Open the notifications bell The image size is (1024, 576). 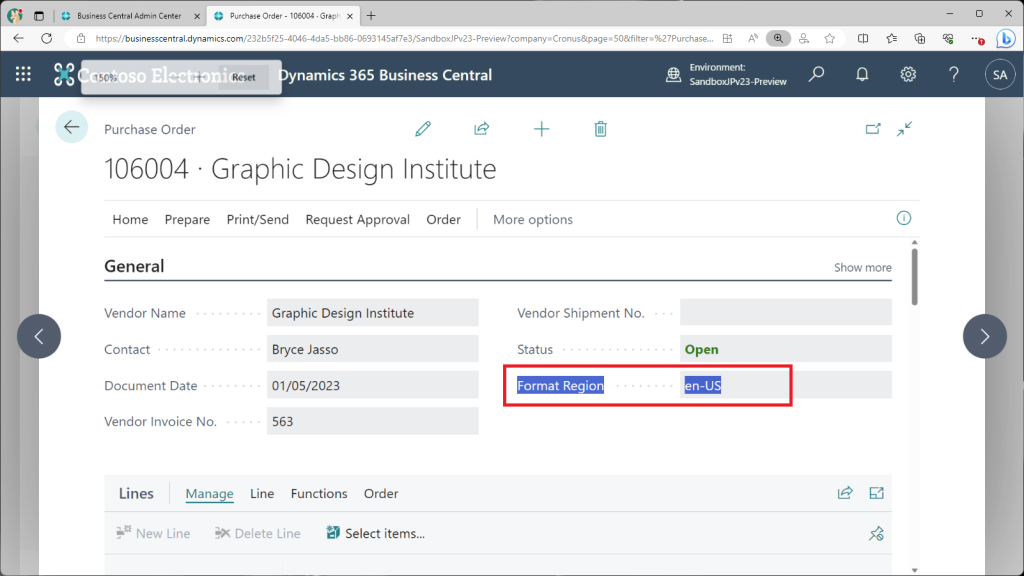[x=862, y=74]
